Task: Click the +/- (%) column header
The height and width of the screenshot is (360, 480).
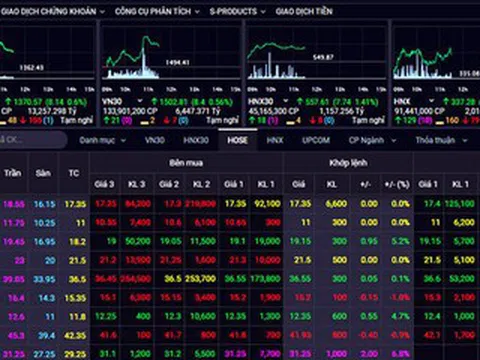Action: [x=397, y=184]
